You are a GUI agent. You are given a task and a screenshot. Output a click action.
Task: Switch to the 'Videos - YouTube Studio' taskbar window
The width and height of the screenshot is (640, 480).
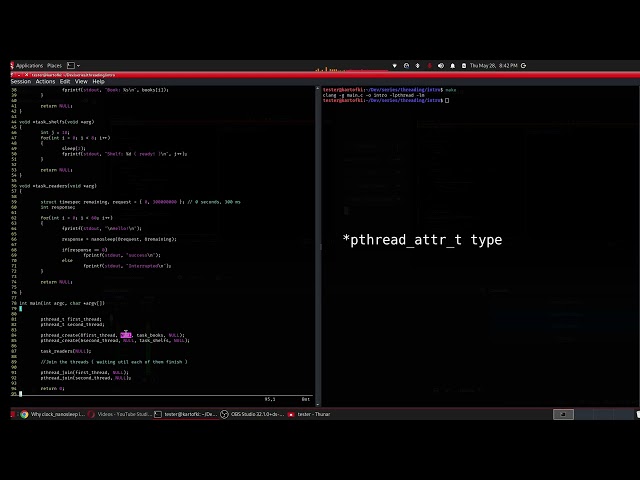coord(120,414)
